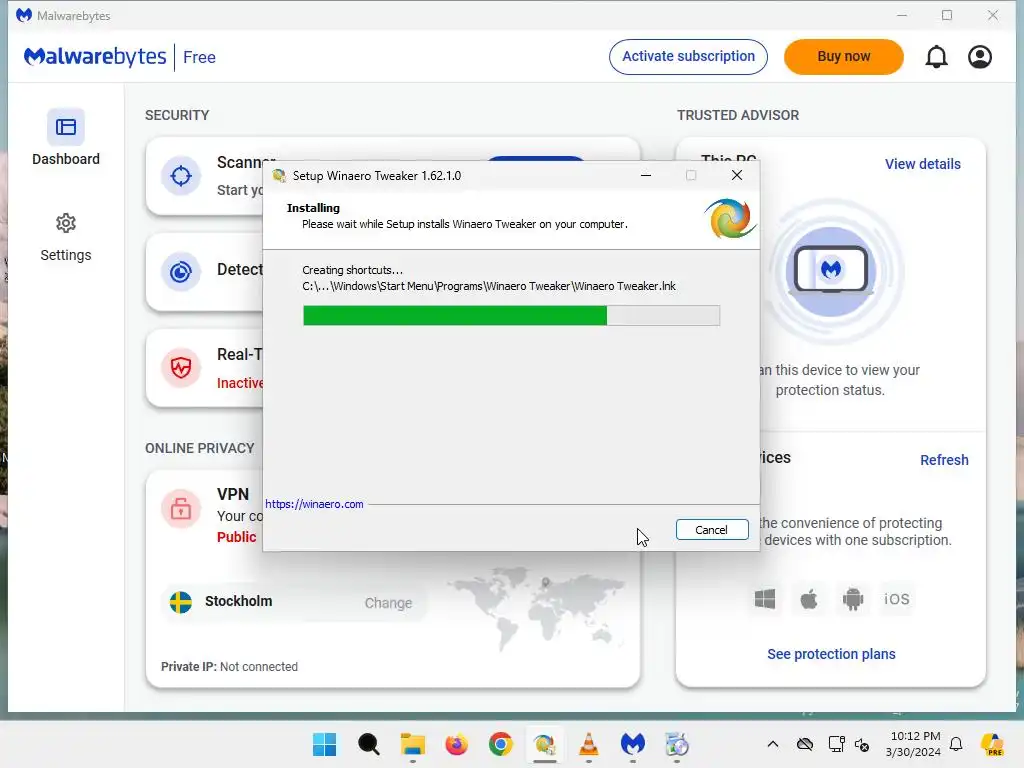Cancel the Winaero Tweaker installation
The width and height of the screenshot is (1024, 768).
[x=712, y=530]
